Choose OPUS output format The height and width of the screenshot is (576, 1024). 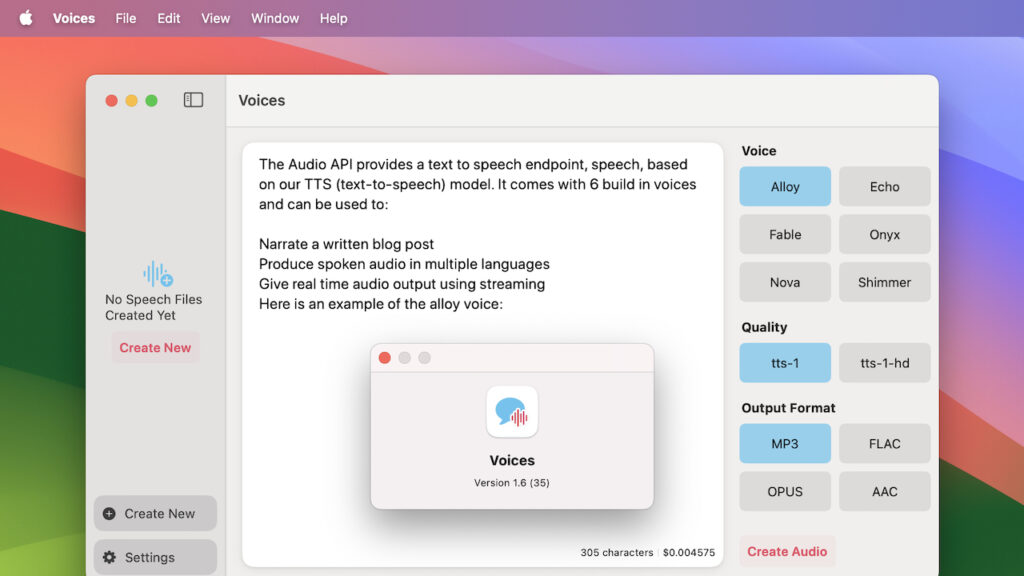pyautogui.click(x=785, y=491)
